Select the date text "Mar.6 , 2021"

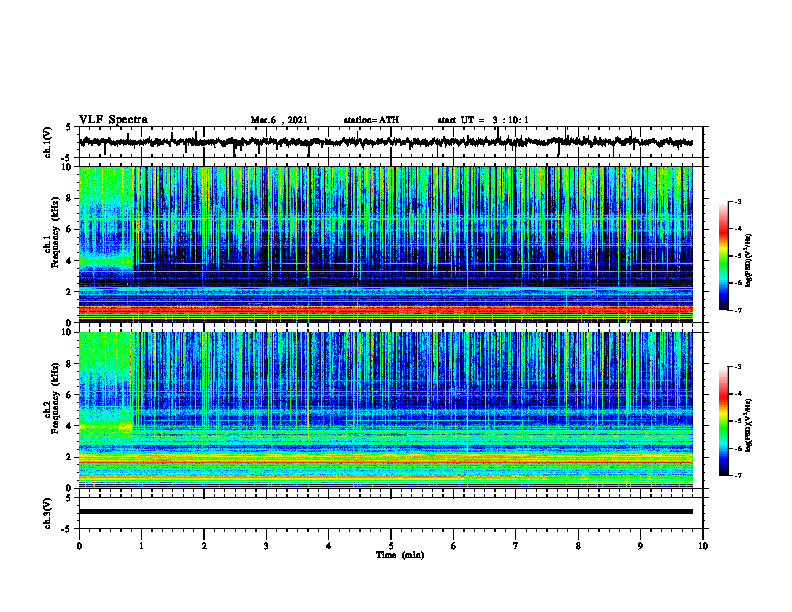[x=279, y=120]
